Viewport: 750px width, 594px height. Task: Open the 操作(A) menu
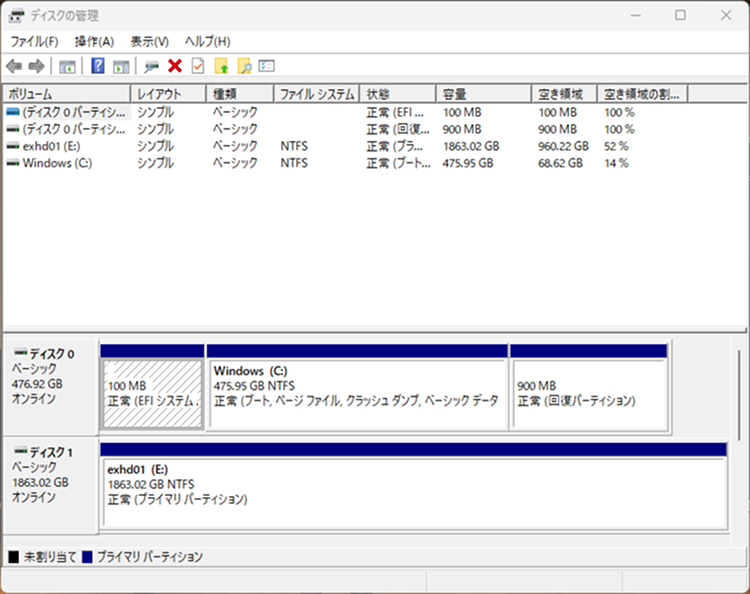point(94,41)
